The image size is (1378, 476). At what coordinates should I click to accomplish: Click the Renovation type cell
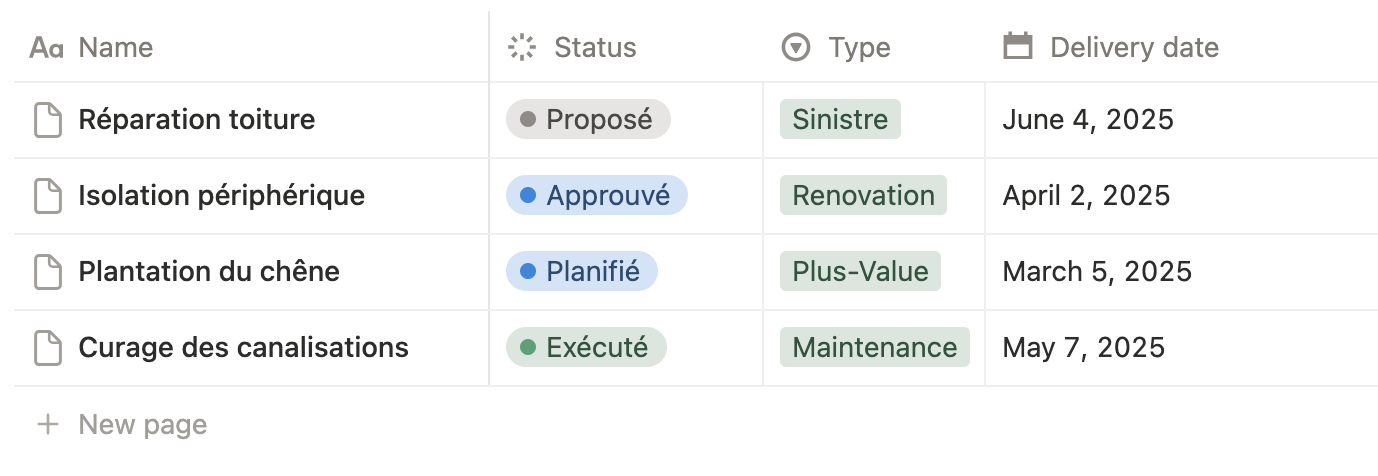(x=863, y=196)
